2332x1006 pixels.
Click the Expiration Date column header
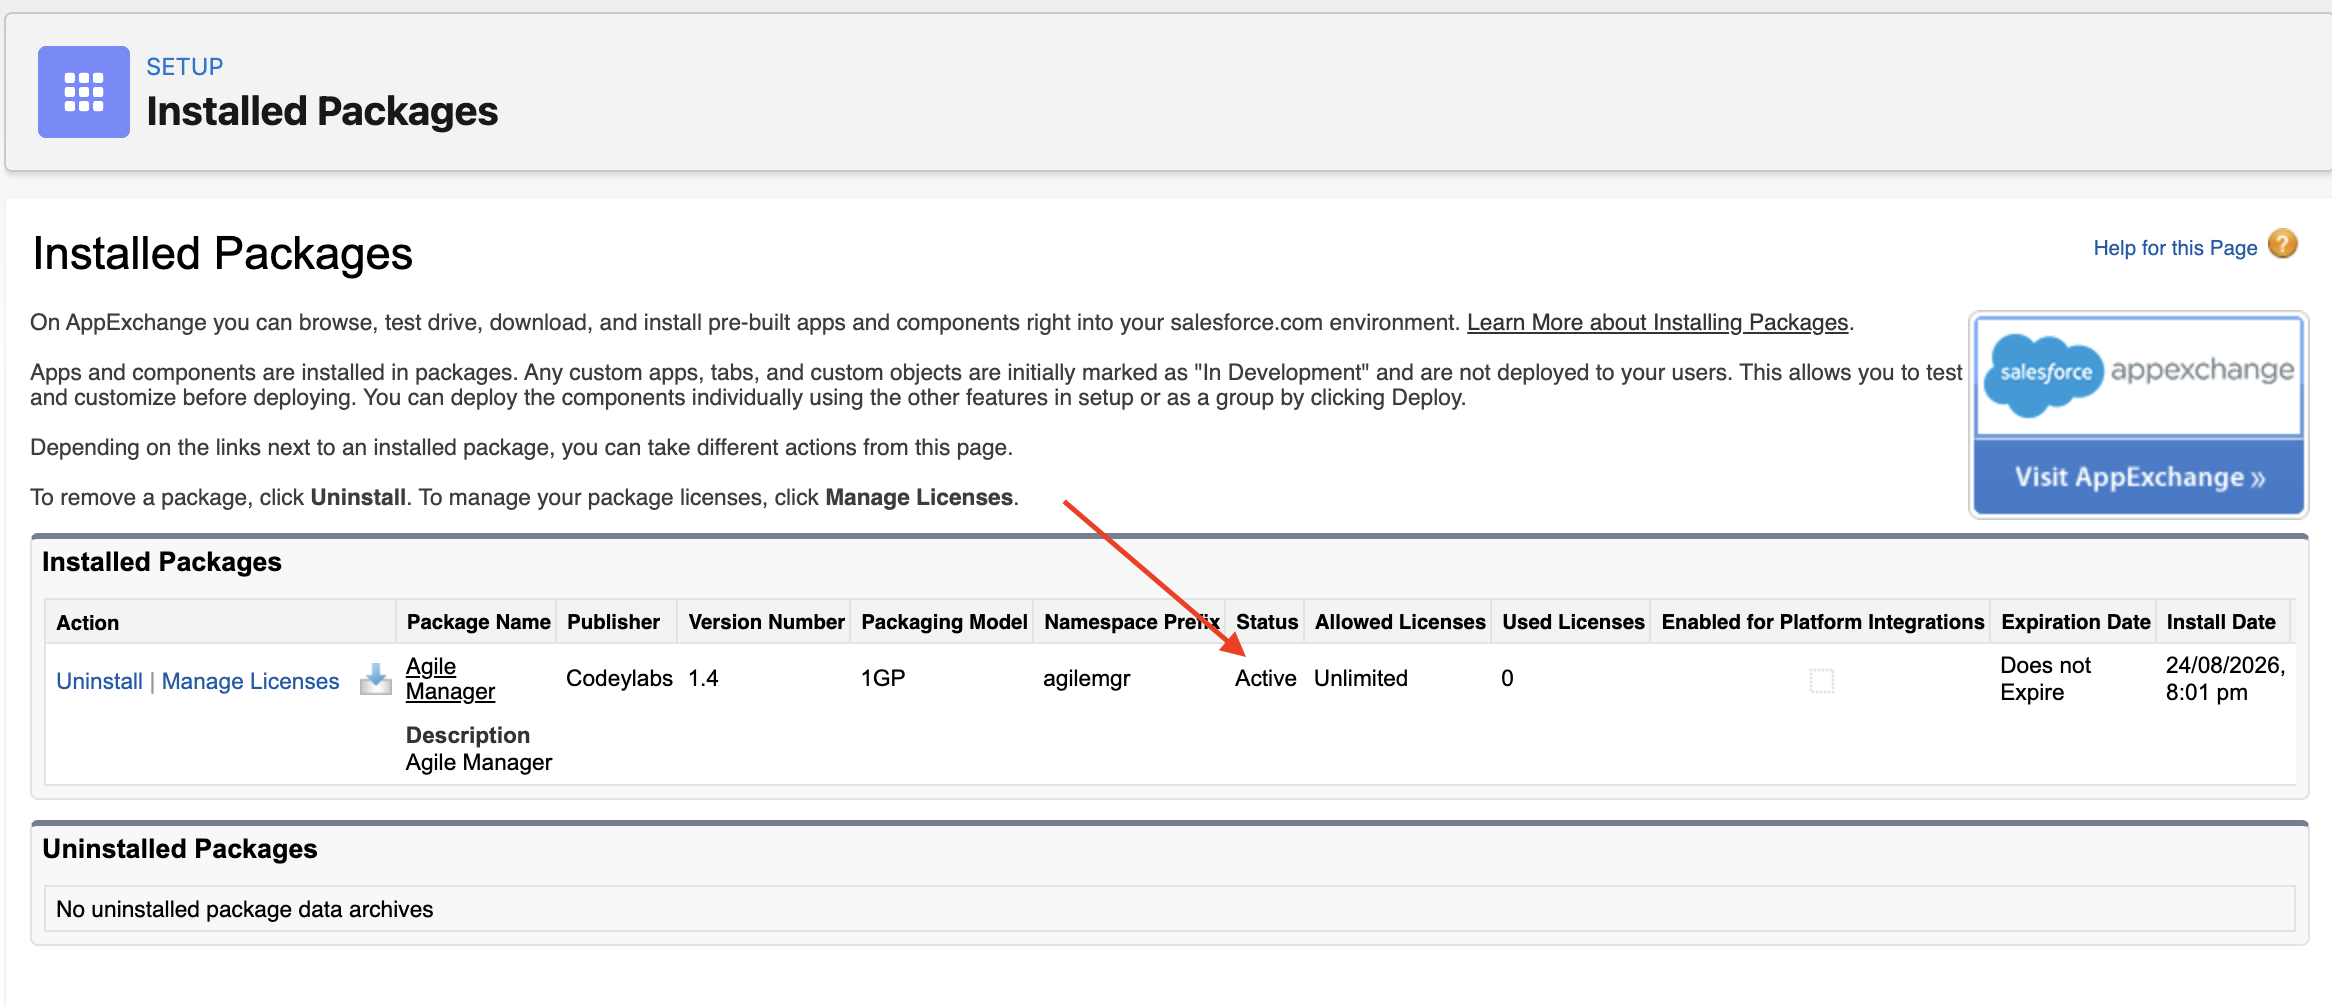coord(2075,622)
